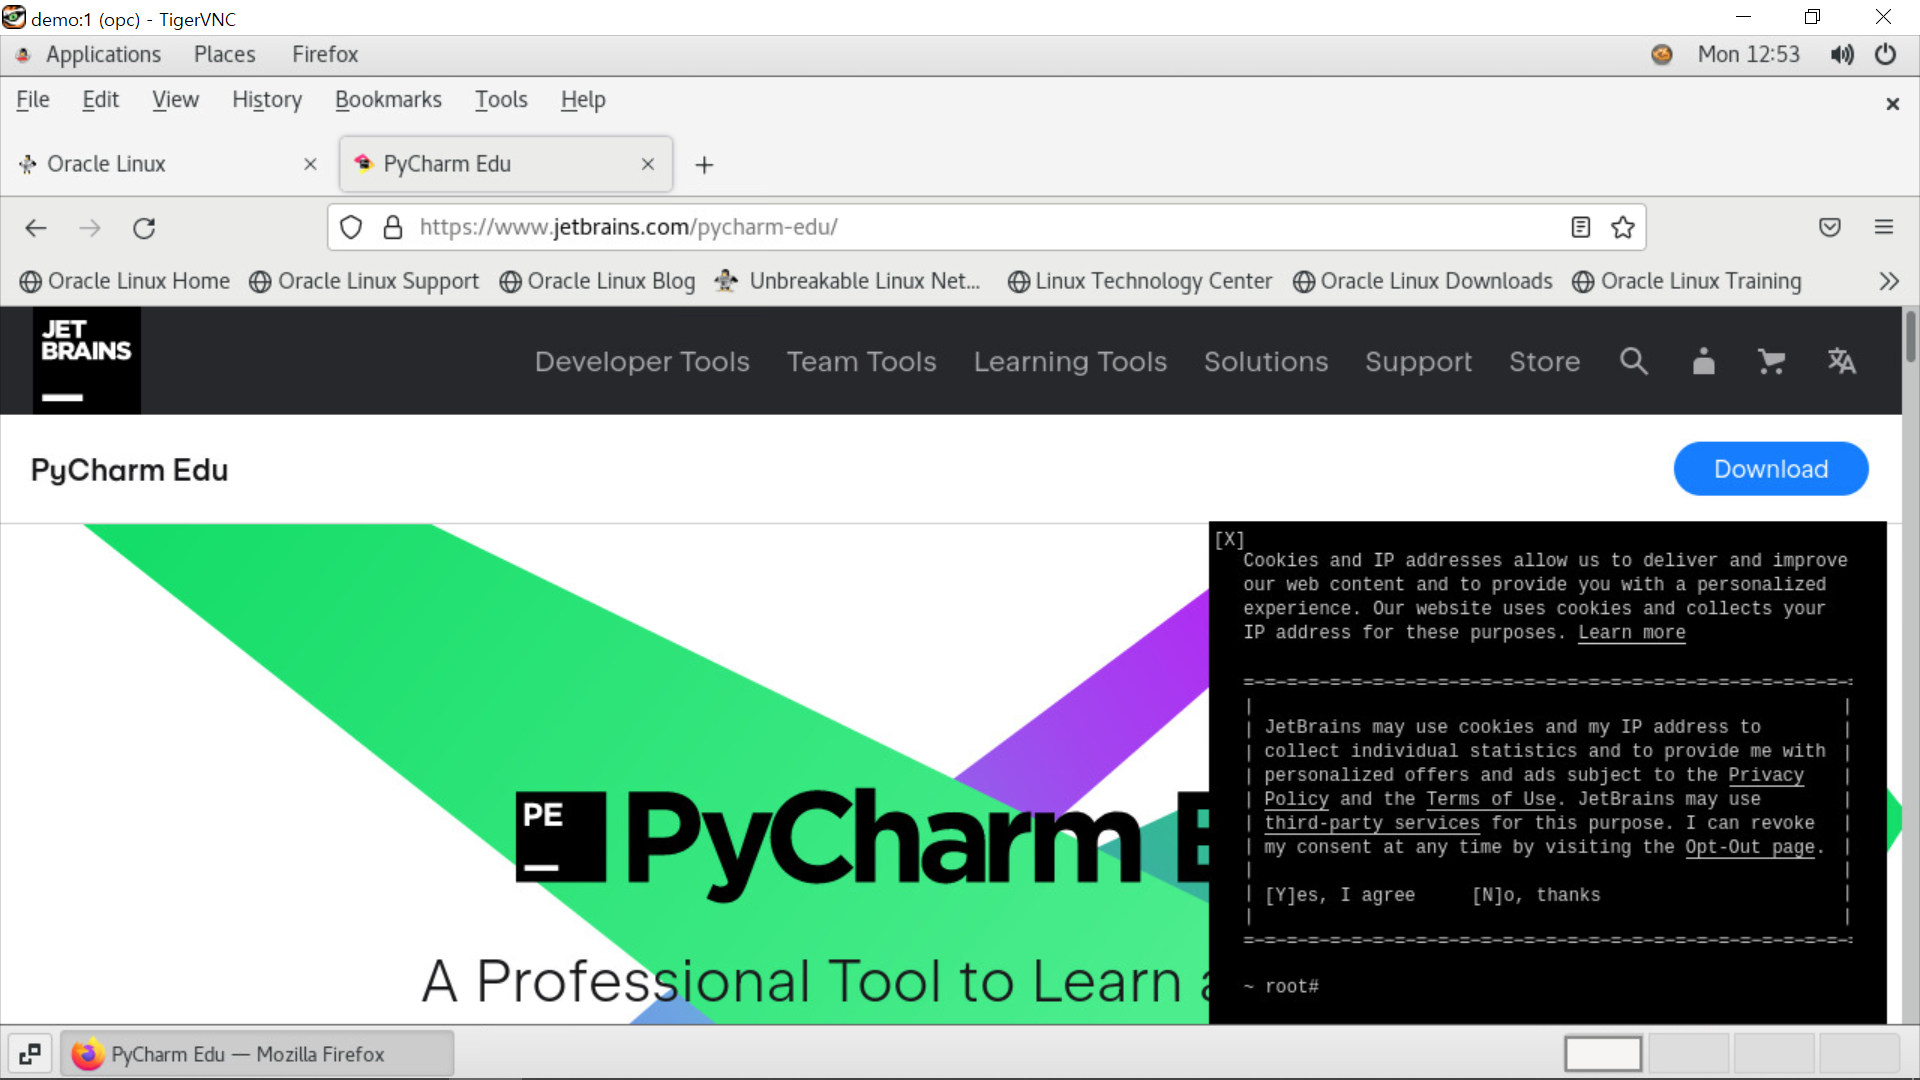Open the Terms of Use link

click(x=1491, y=799)
